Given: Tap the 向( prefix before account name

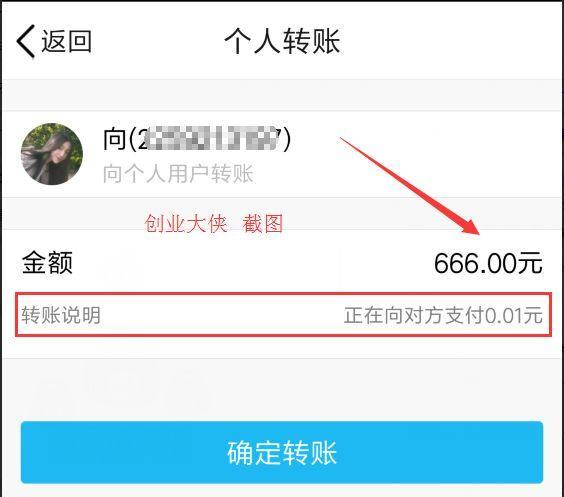Looking at the screenshot, I should click(x=120, y=139).
